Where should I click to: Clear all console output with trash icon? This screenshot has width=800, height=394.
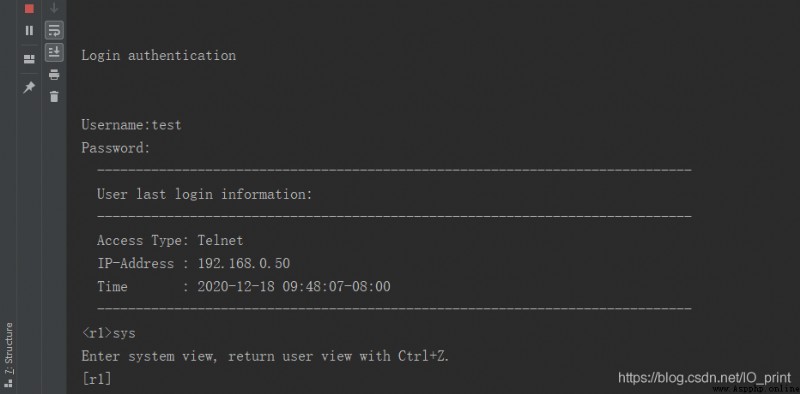[54, 96]
